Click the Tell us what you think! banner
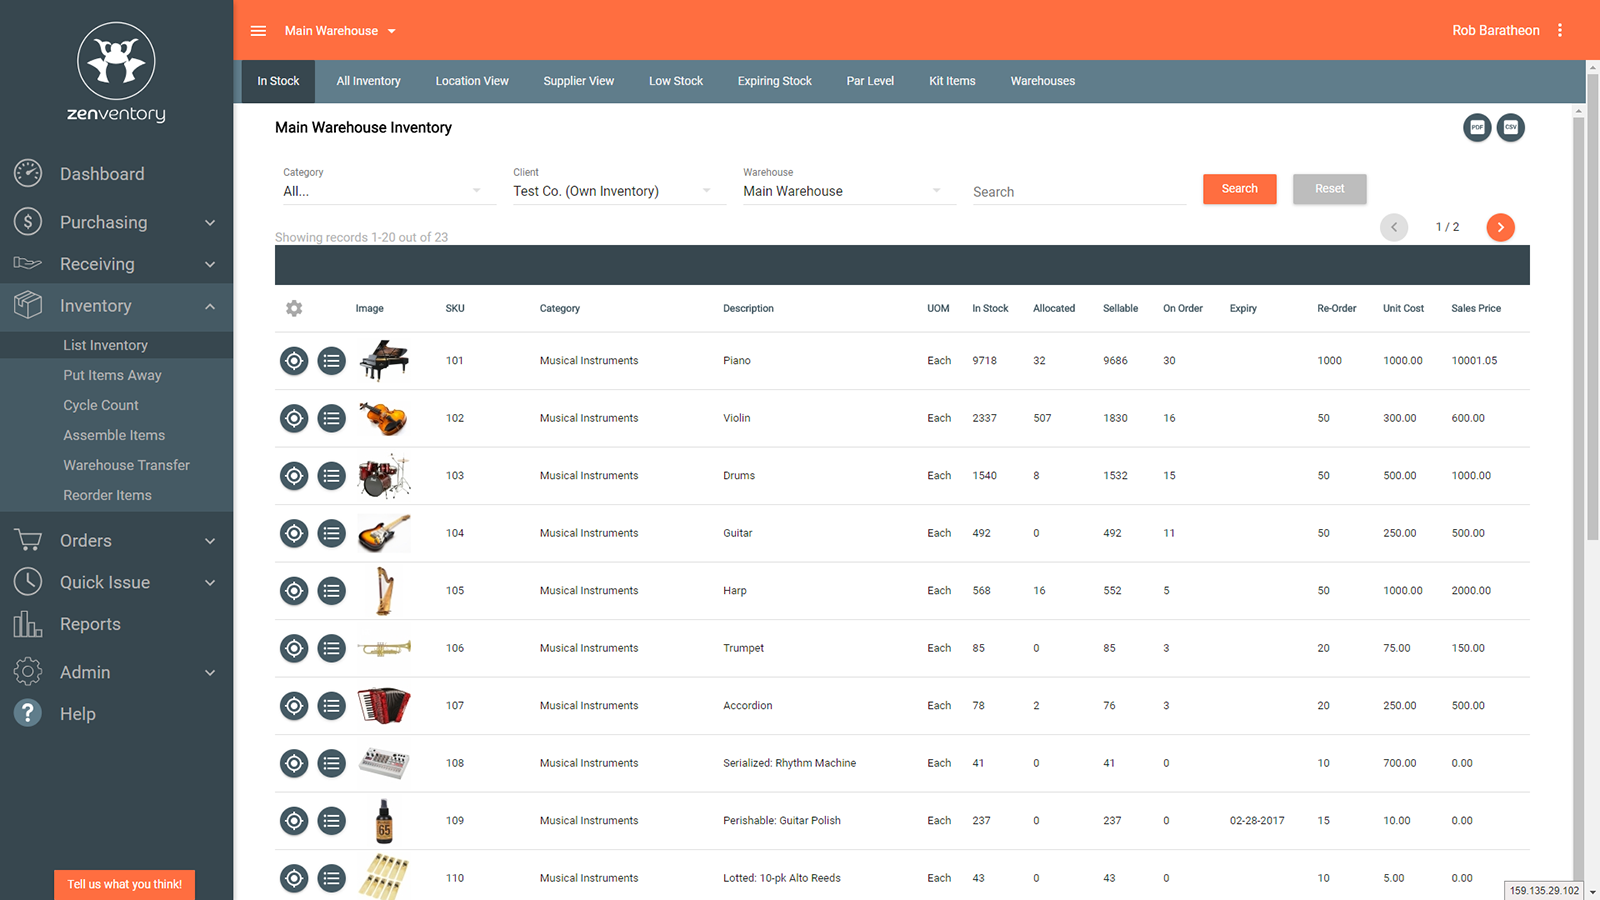 [x=123, y=884]
